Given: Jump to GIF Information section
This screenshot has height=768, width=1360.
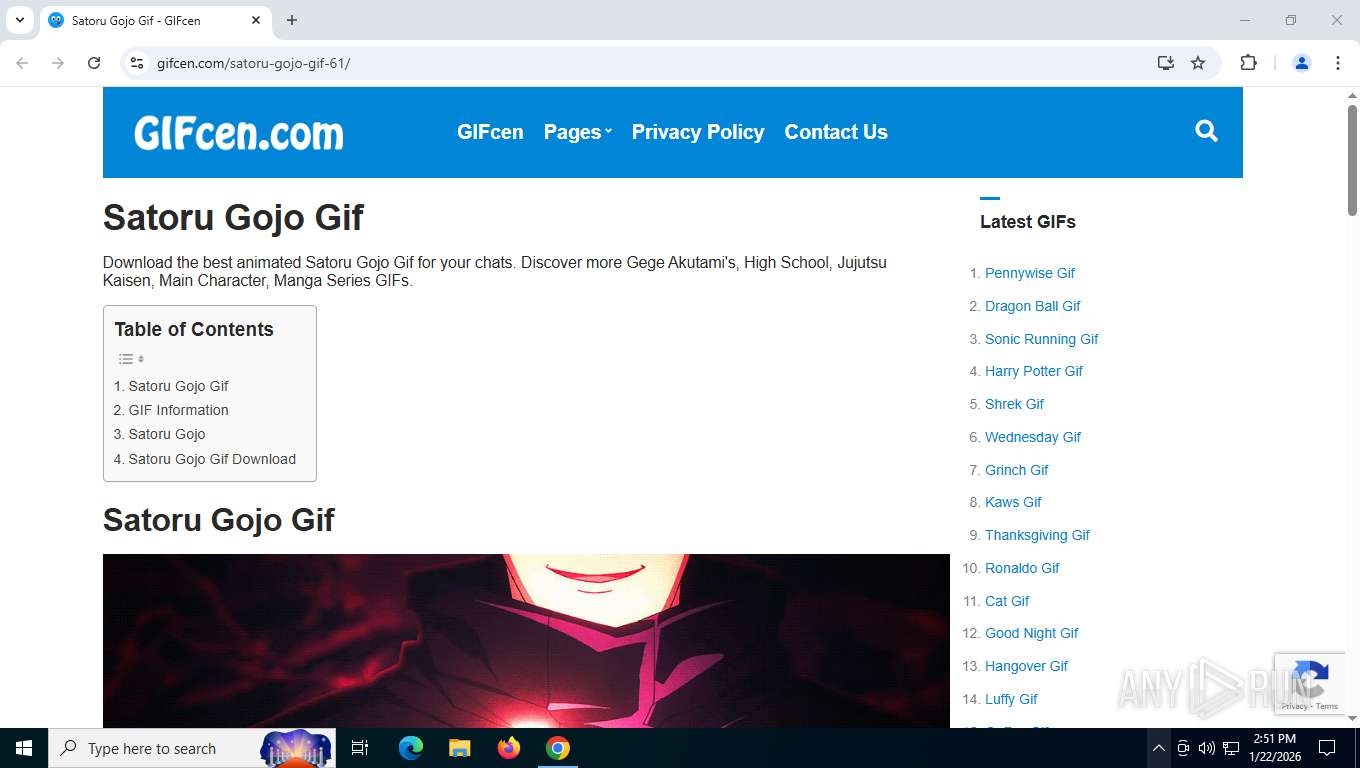Looking at the screenshot, I should coord(171,410).
